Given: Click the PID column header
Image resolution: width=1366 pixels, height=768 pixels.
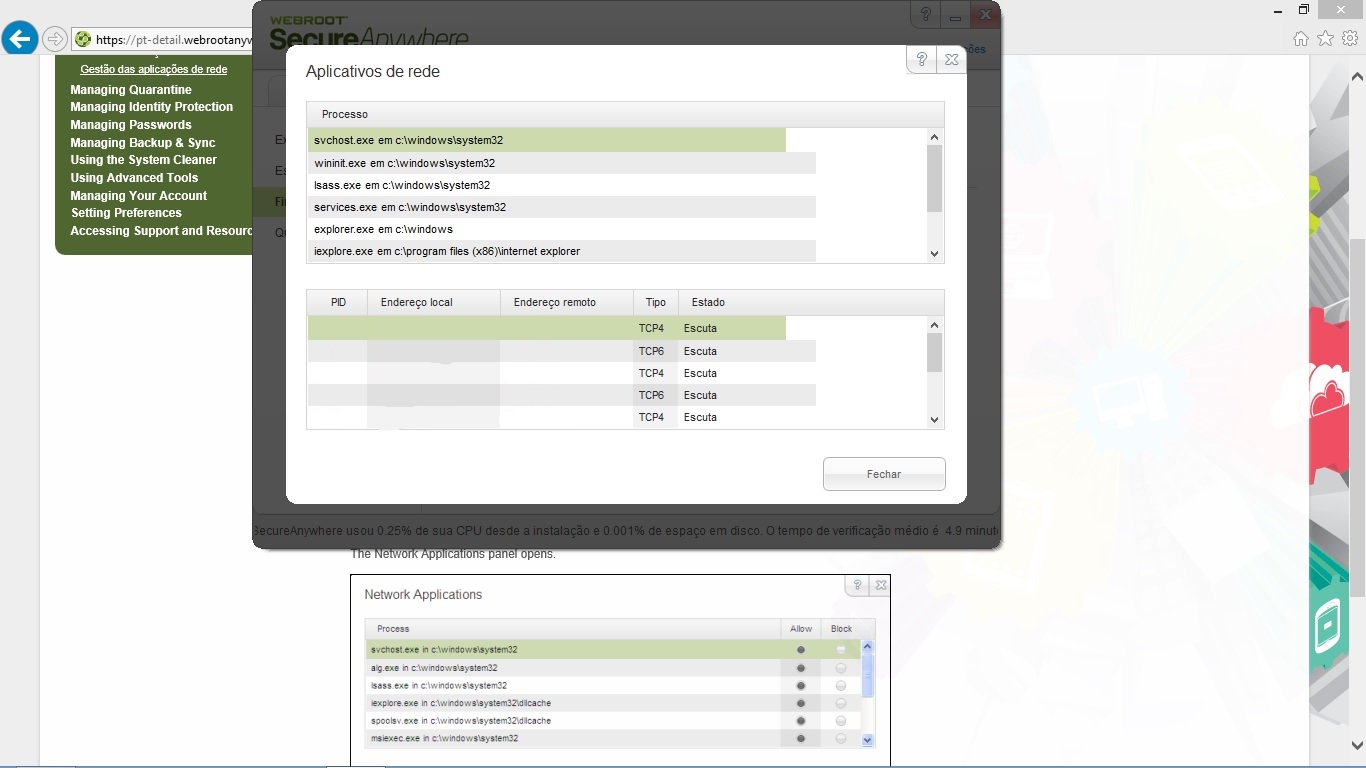Looking at the screenshot, I should coord(338,302).
